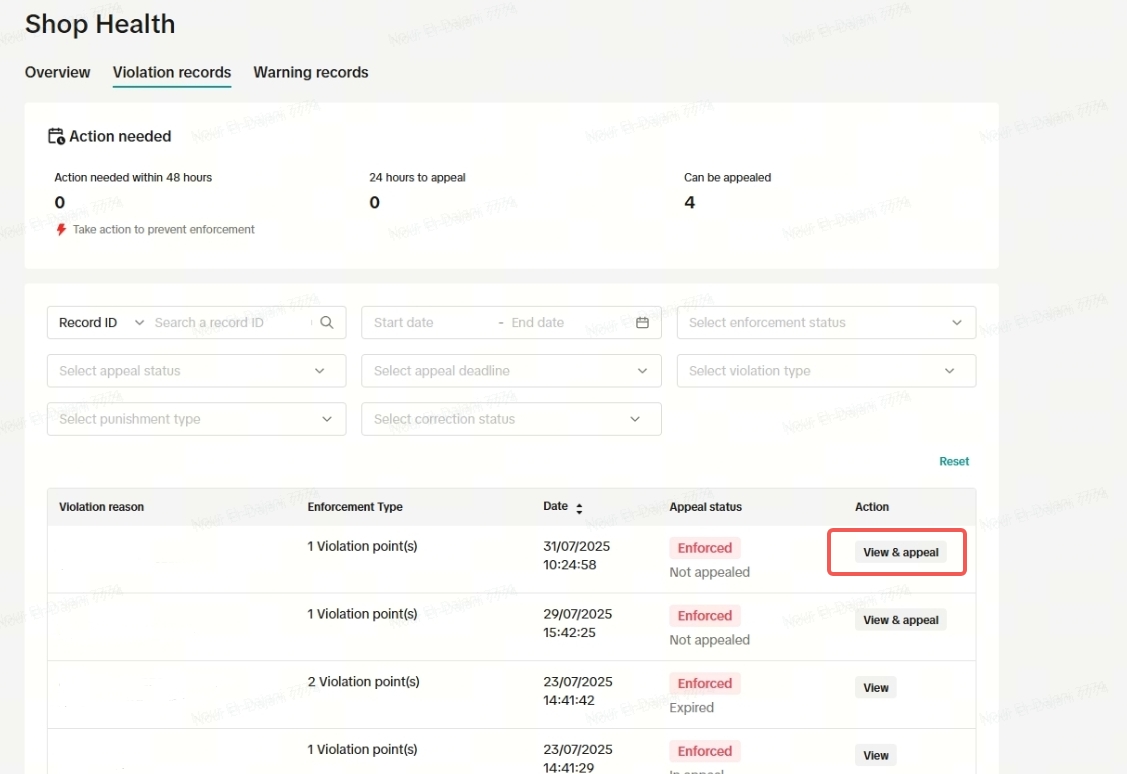Image resolution: width=1127 pixels, height=774 pixels.
Task: Click the Action needed calendar icon
Action: [56, 136]
